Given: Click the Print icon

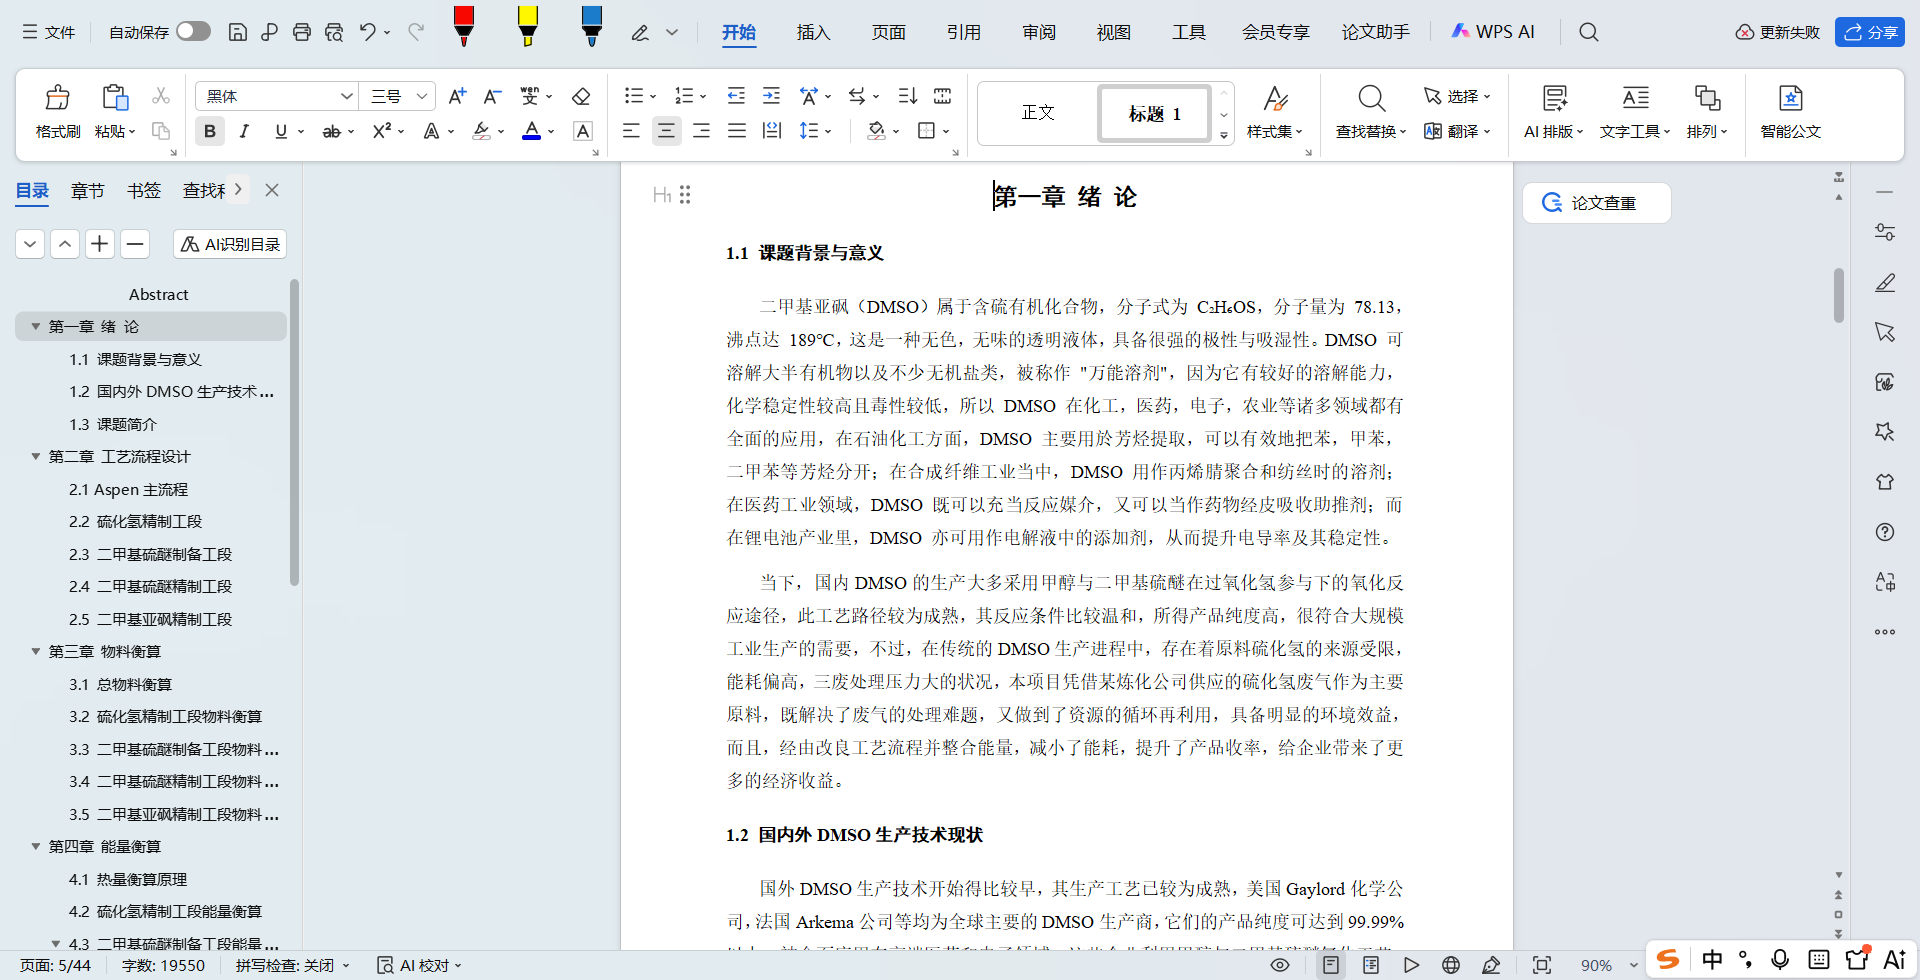Looking at the screenshot, I should (302, 32).
